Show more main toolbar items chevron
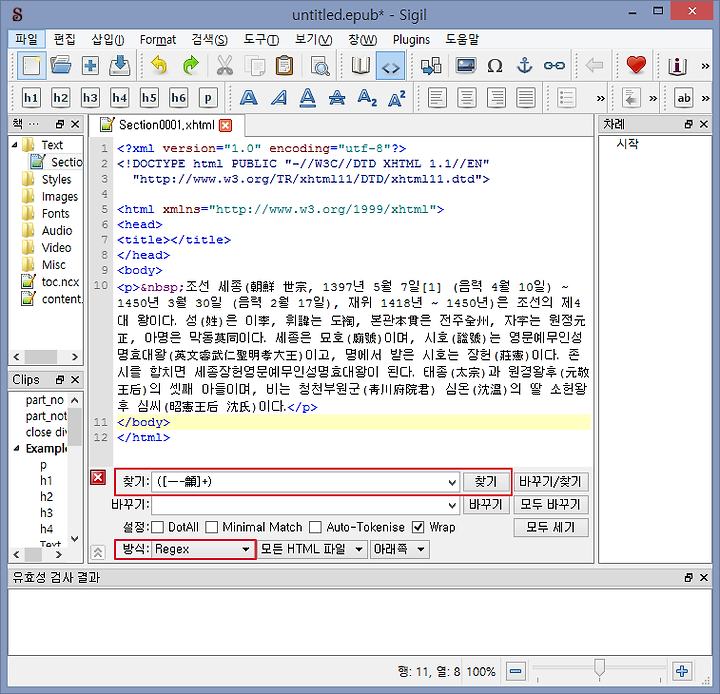720x694 pixels. 705,66
